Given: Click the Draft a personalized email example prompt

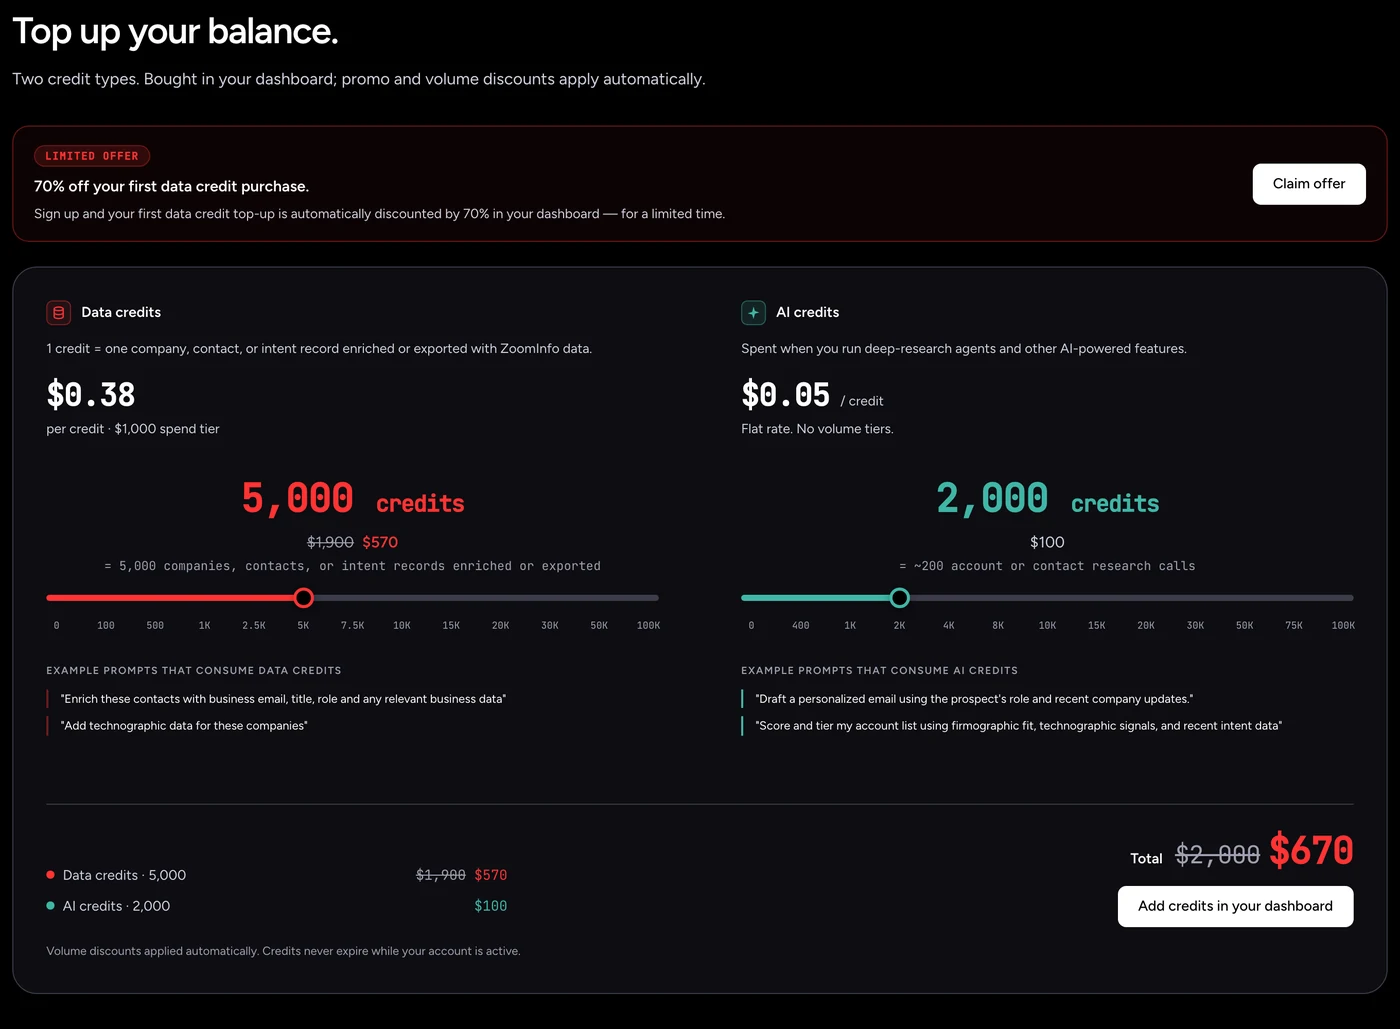Looking at the screenshot, I should (x=974, y=699).
